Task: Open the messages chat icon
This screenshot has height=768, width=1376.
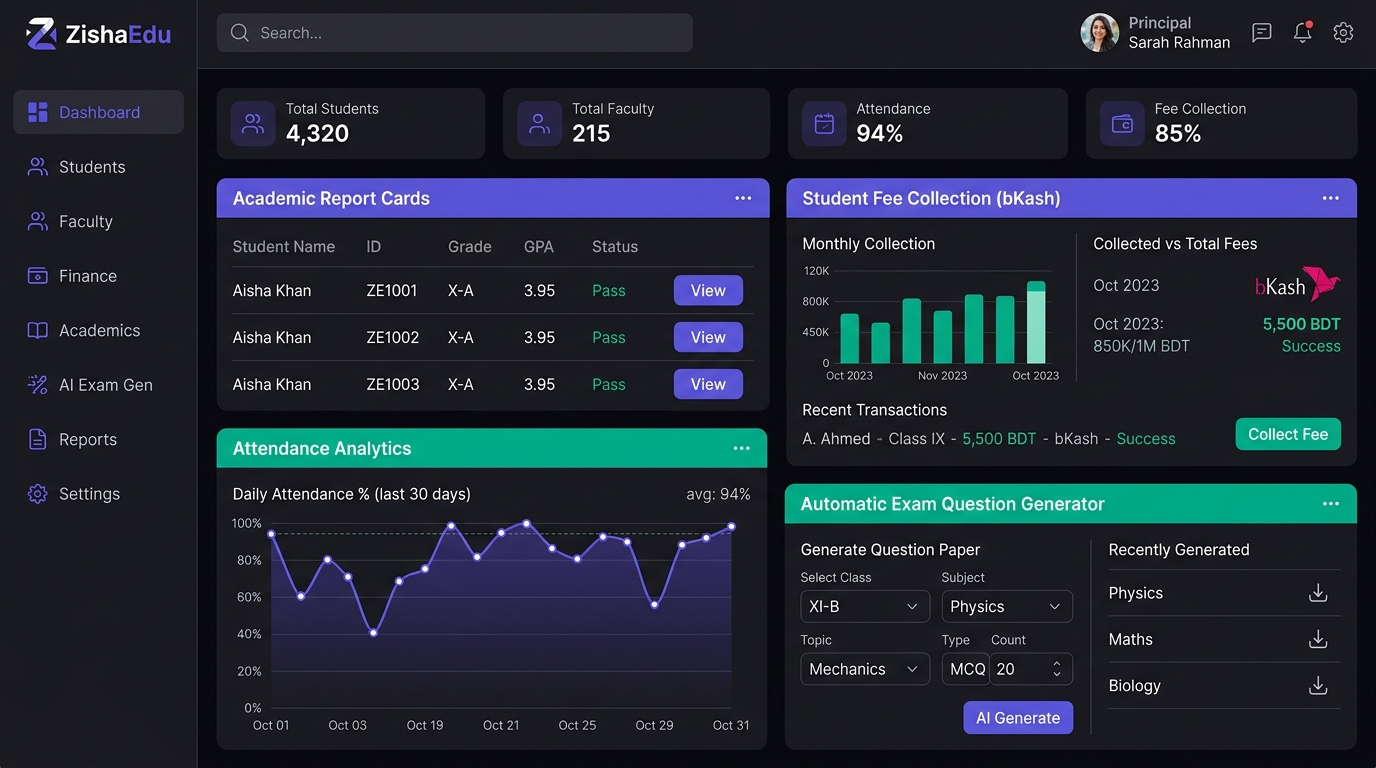Action: [1262, 33]
